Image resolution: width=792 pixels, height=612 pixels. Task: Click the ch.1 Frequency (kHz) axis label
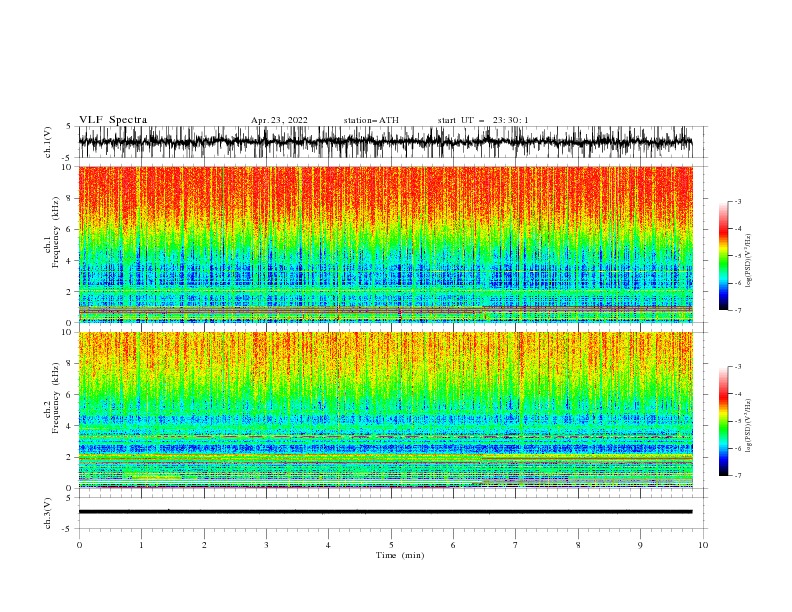52,244
